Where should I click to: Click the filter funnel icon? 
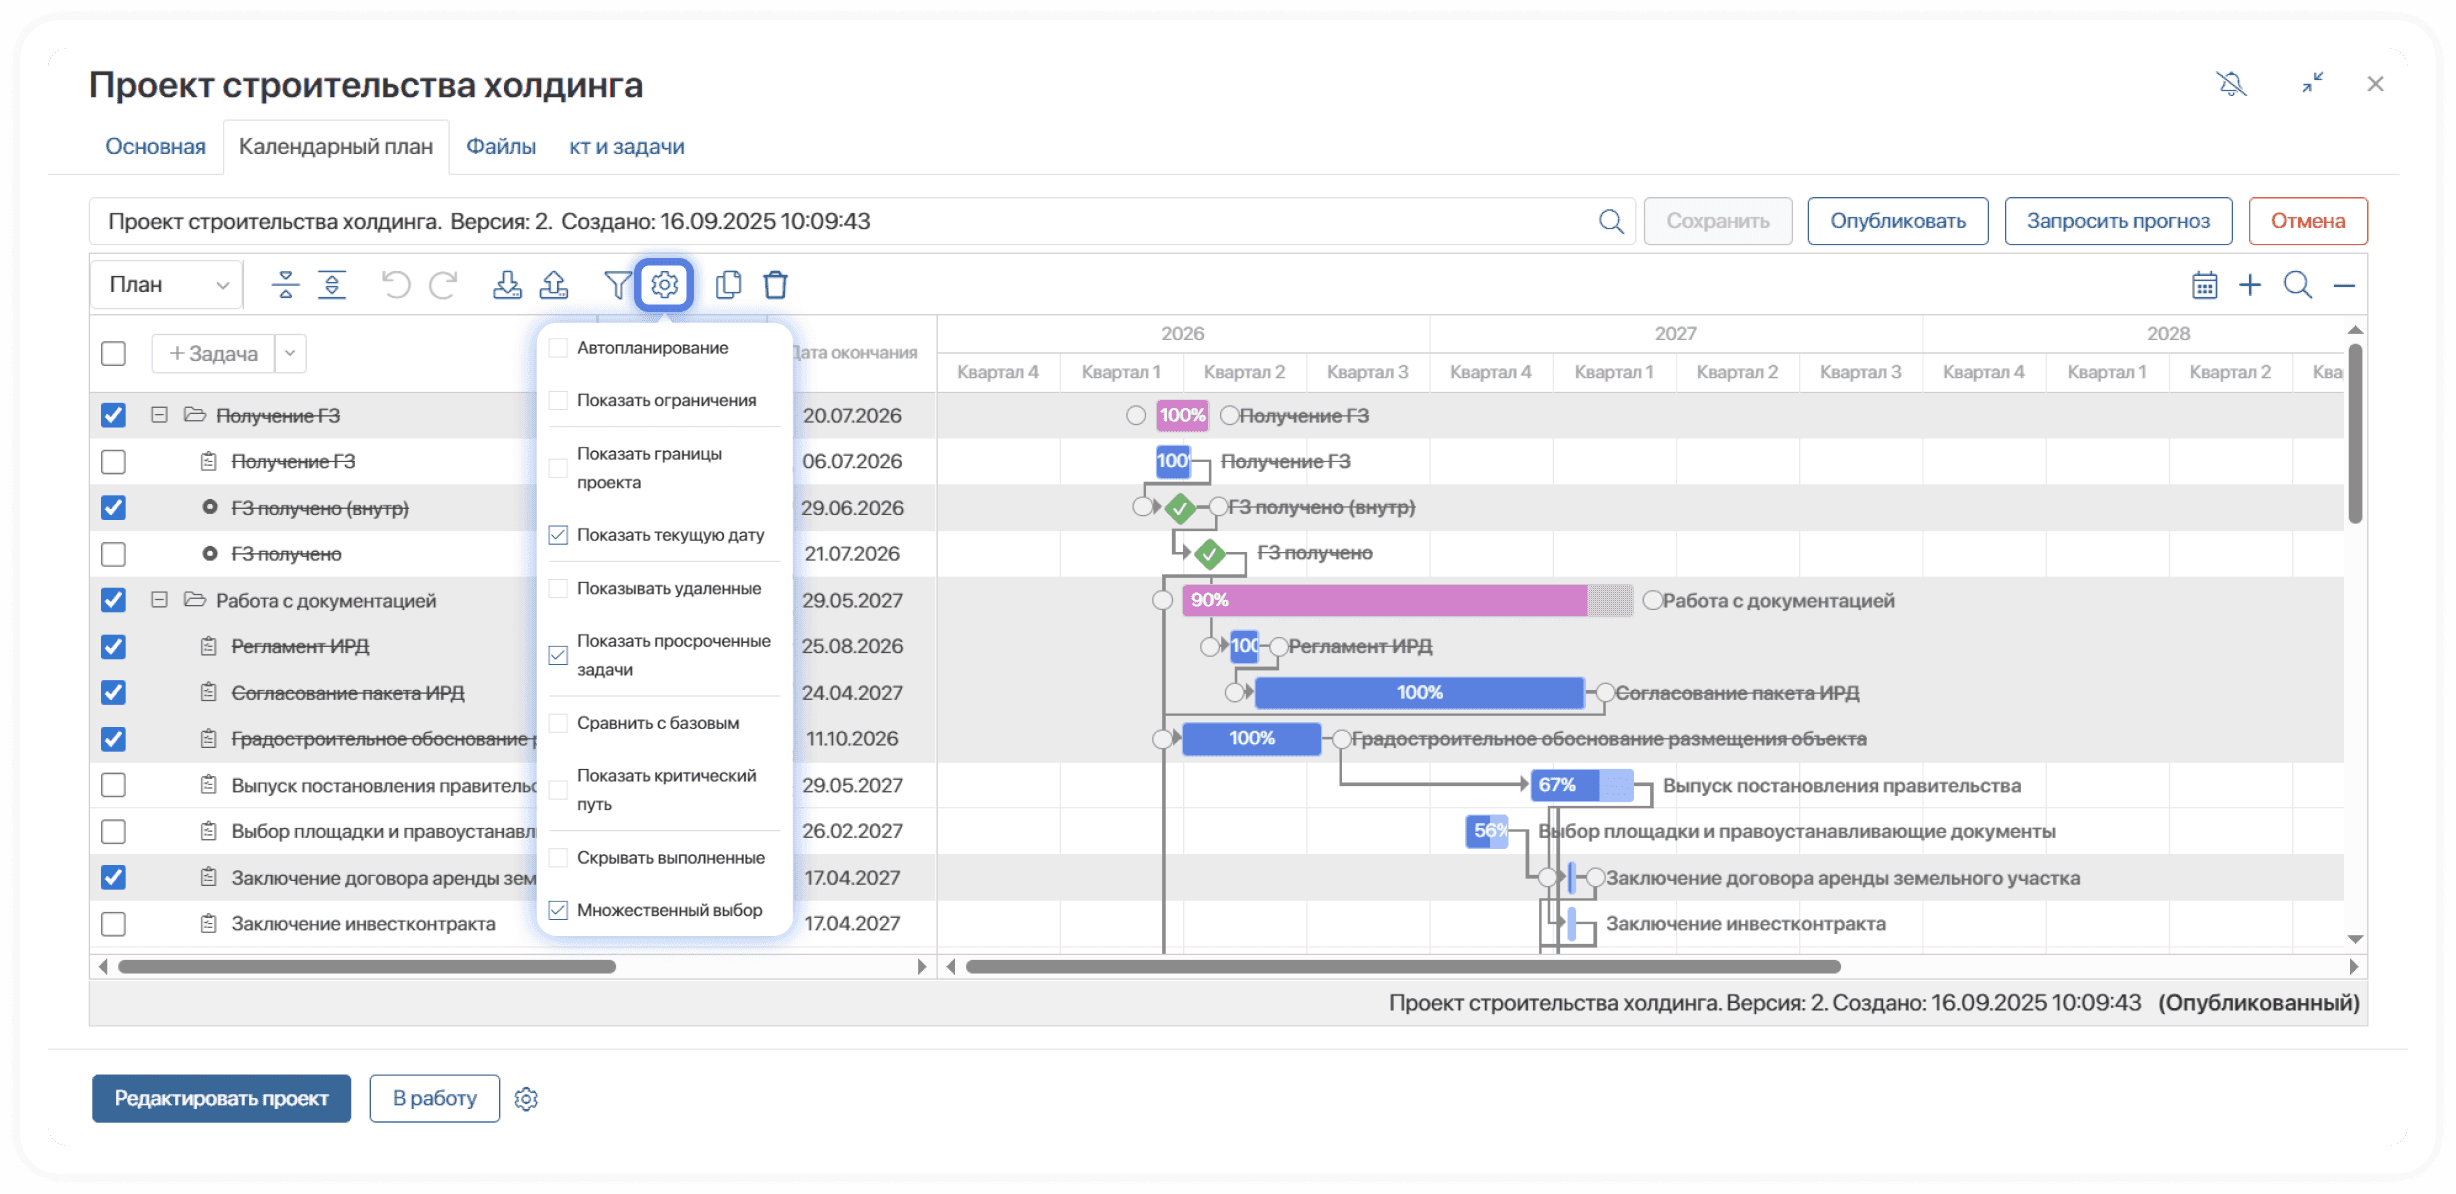[x=618, y=285]
